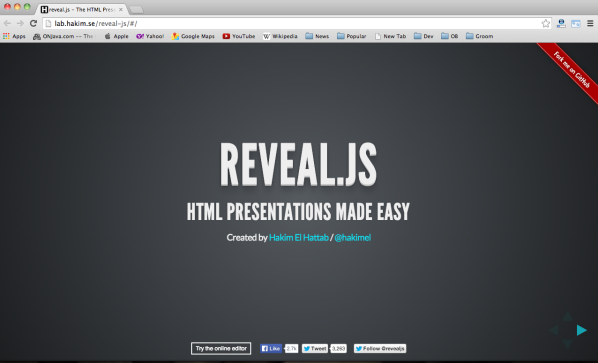598x363 pixels.
Task: Close the reveal.js tab
Action: [x=121, y=10]
